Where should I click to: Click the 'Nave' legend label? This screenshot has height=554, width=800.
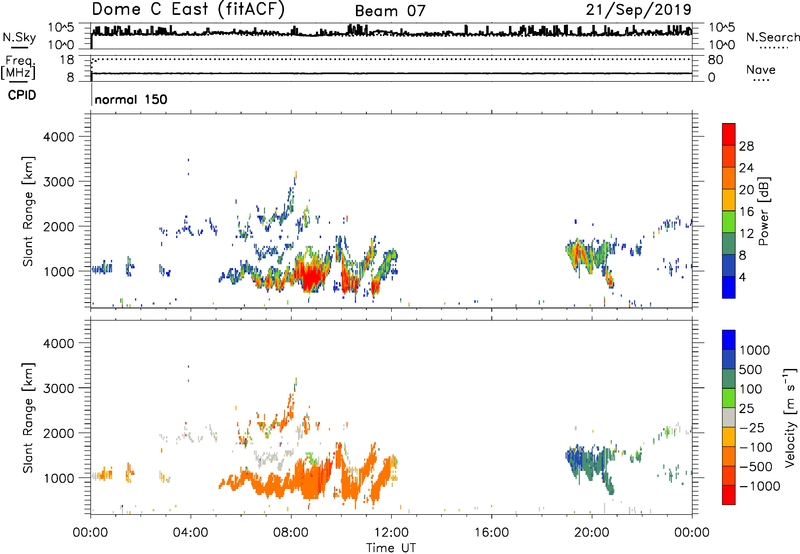click(x=761, y=70)
